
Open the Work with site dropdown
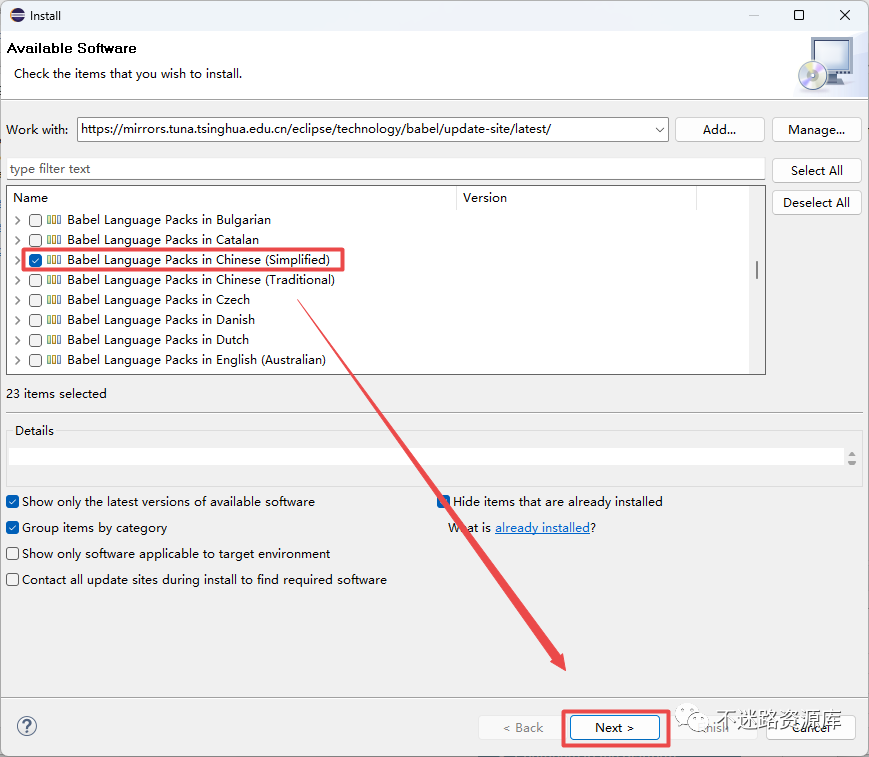click(659, 130)
